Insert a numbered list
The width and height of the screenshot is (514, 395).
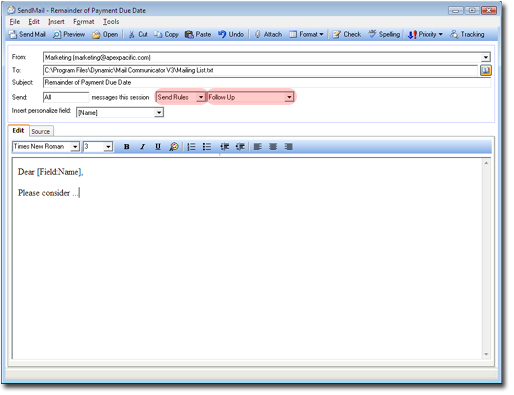[x=191, y=147]
